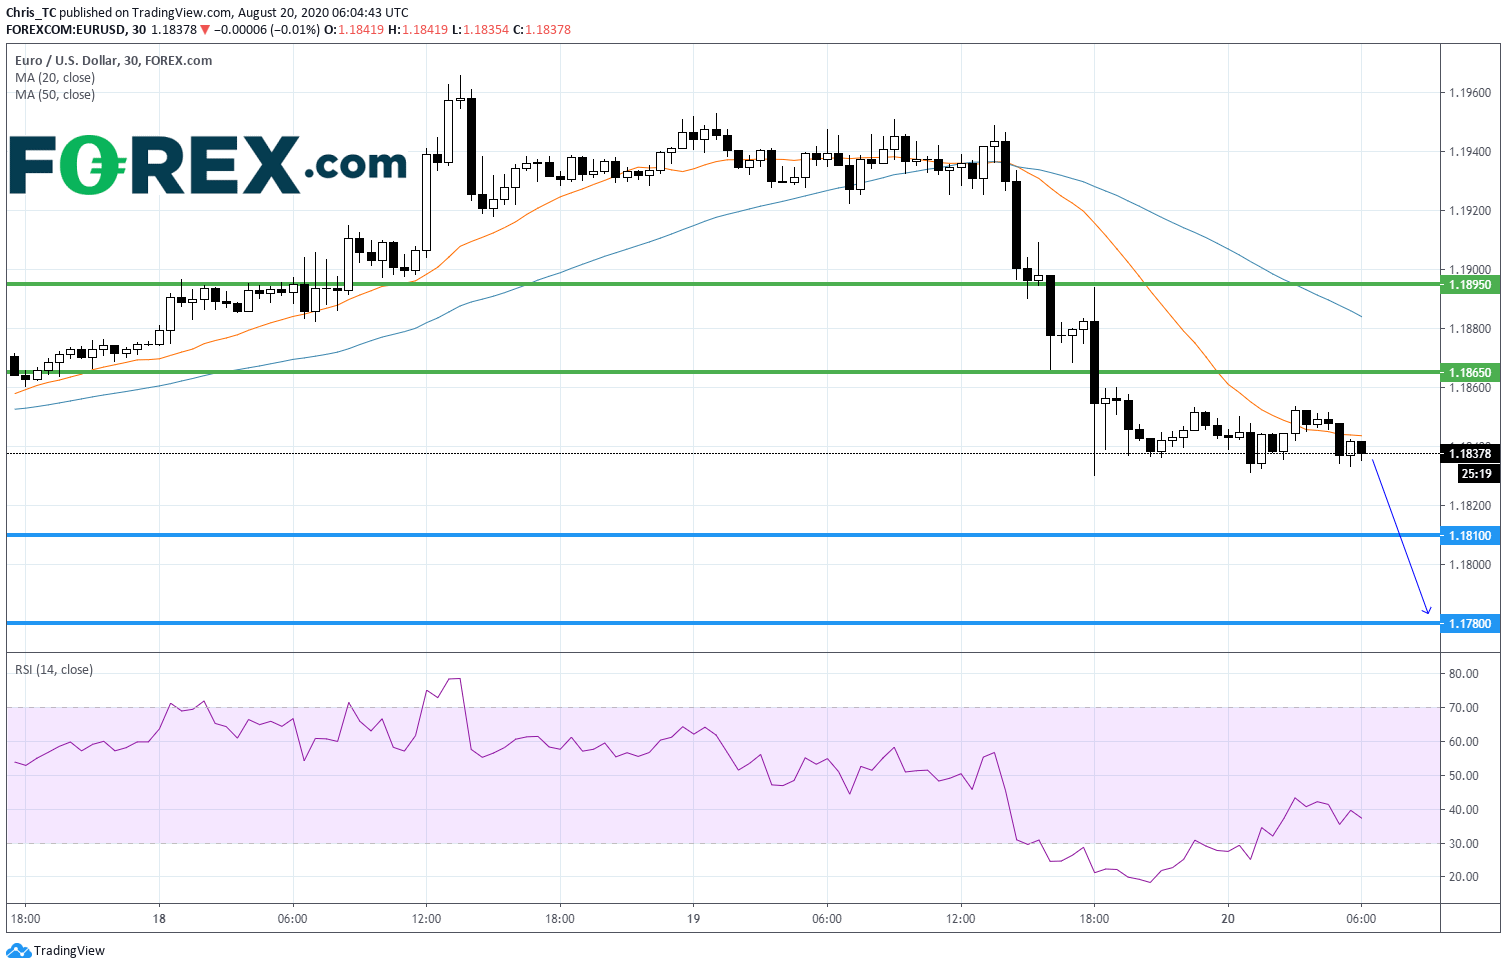Click the 25:19 countdown timer label
This screenshot has height=969, width=1507.
tap(1476, 474)
